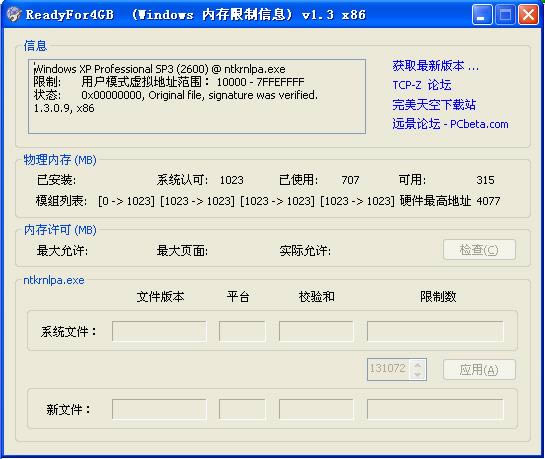The height and width of the screenshot is (459, 545).
Task: Click the 系统认可 value 1023
Action: (231, 180)
